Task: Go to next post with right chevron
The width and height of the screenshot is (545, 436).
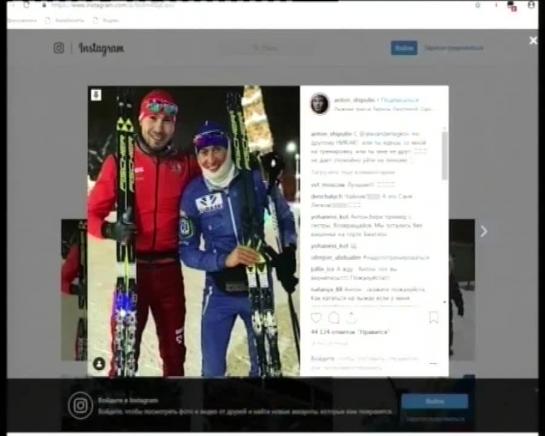Action: tap(483, 231)
